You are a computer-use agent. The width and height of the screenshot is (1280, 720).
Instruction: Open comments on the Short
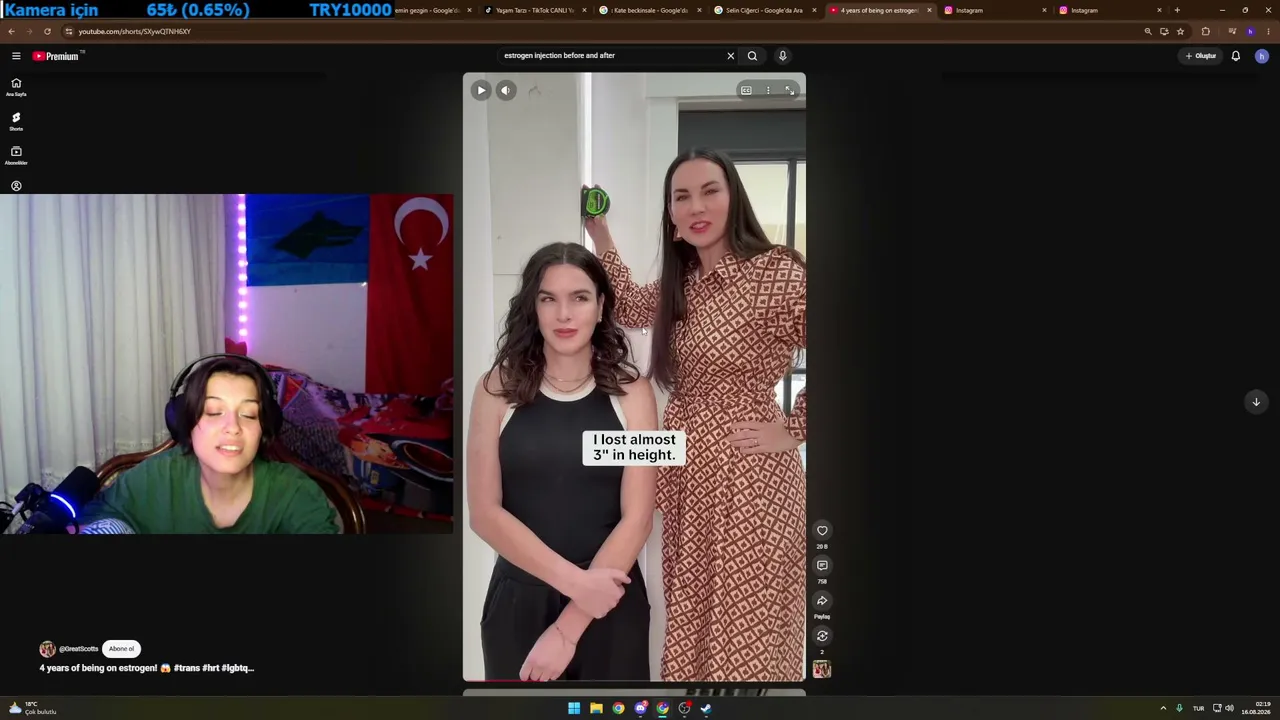click(x=822, y=566)
